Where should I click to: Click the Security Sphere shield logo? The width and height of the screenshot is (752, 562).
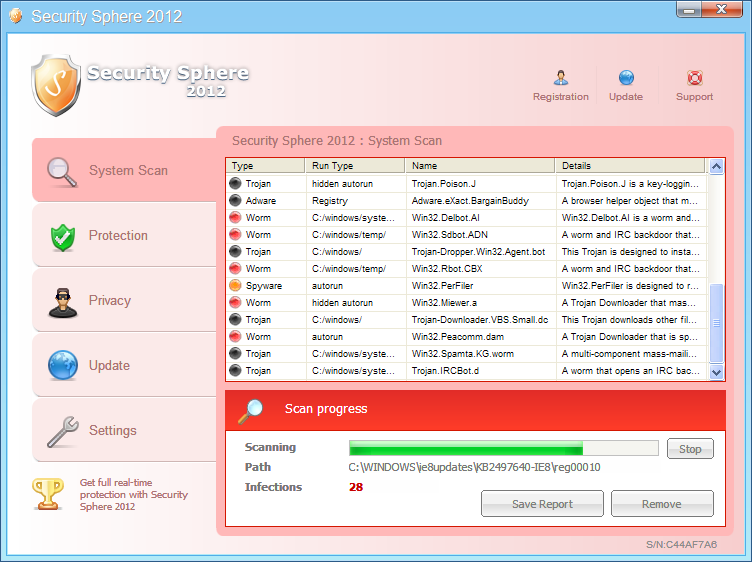56,86
